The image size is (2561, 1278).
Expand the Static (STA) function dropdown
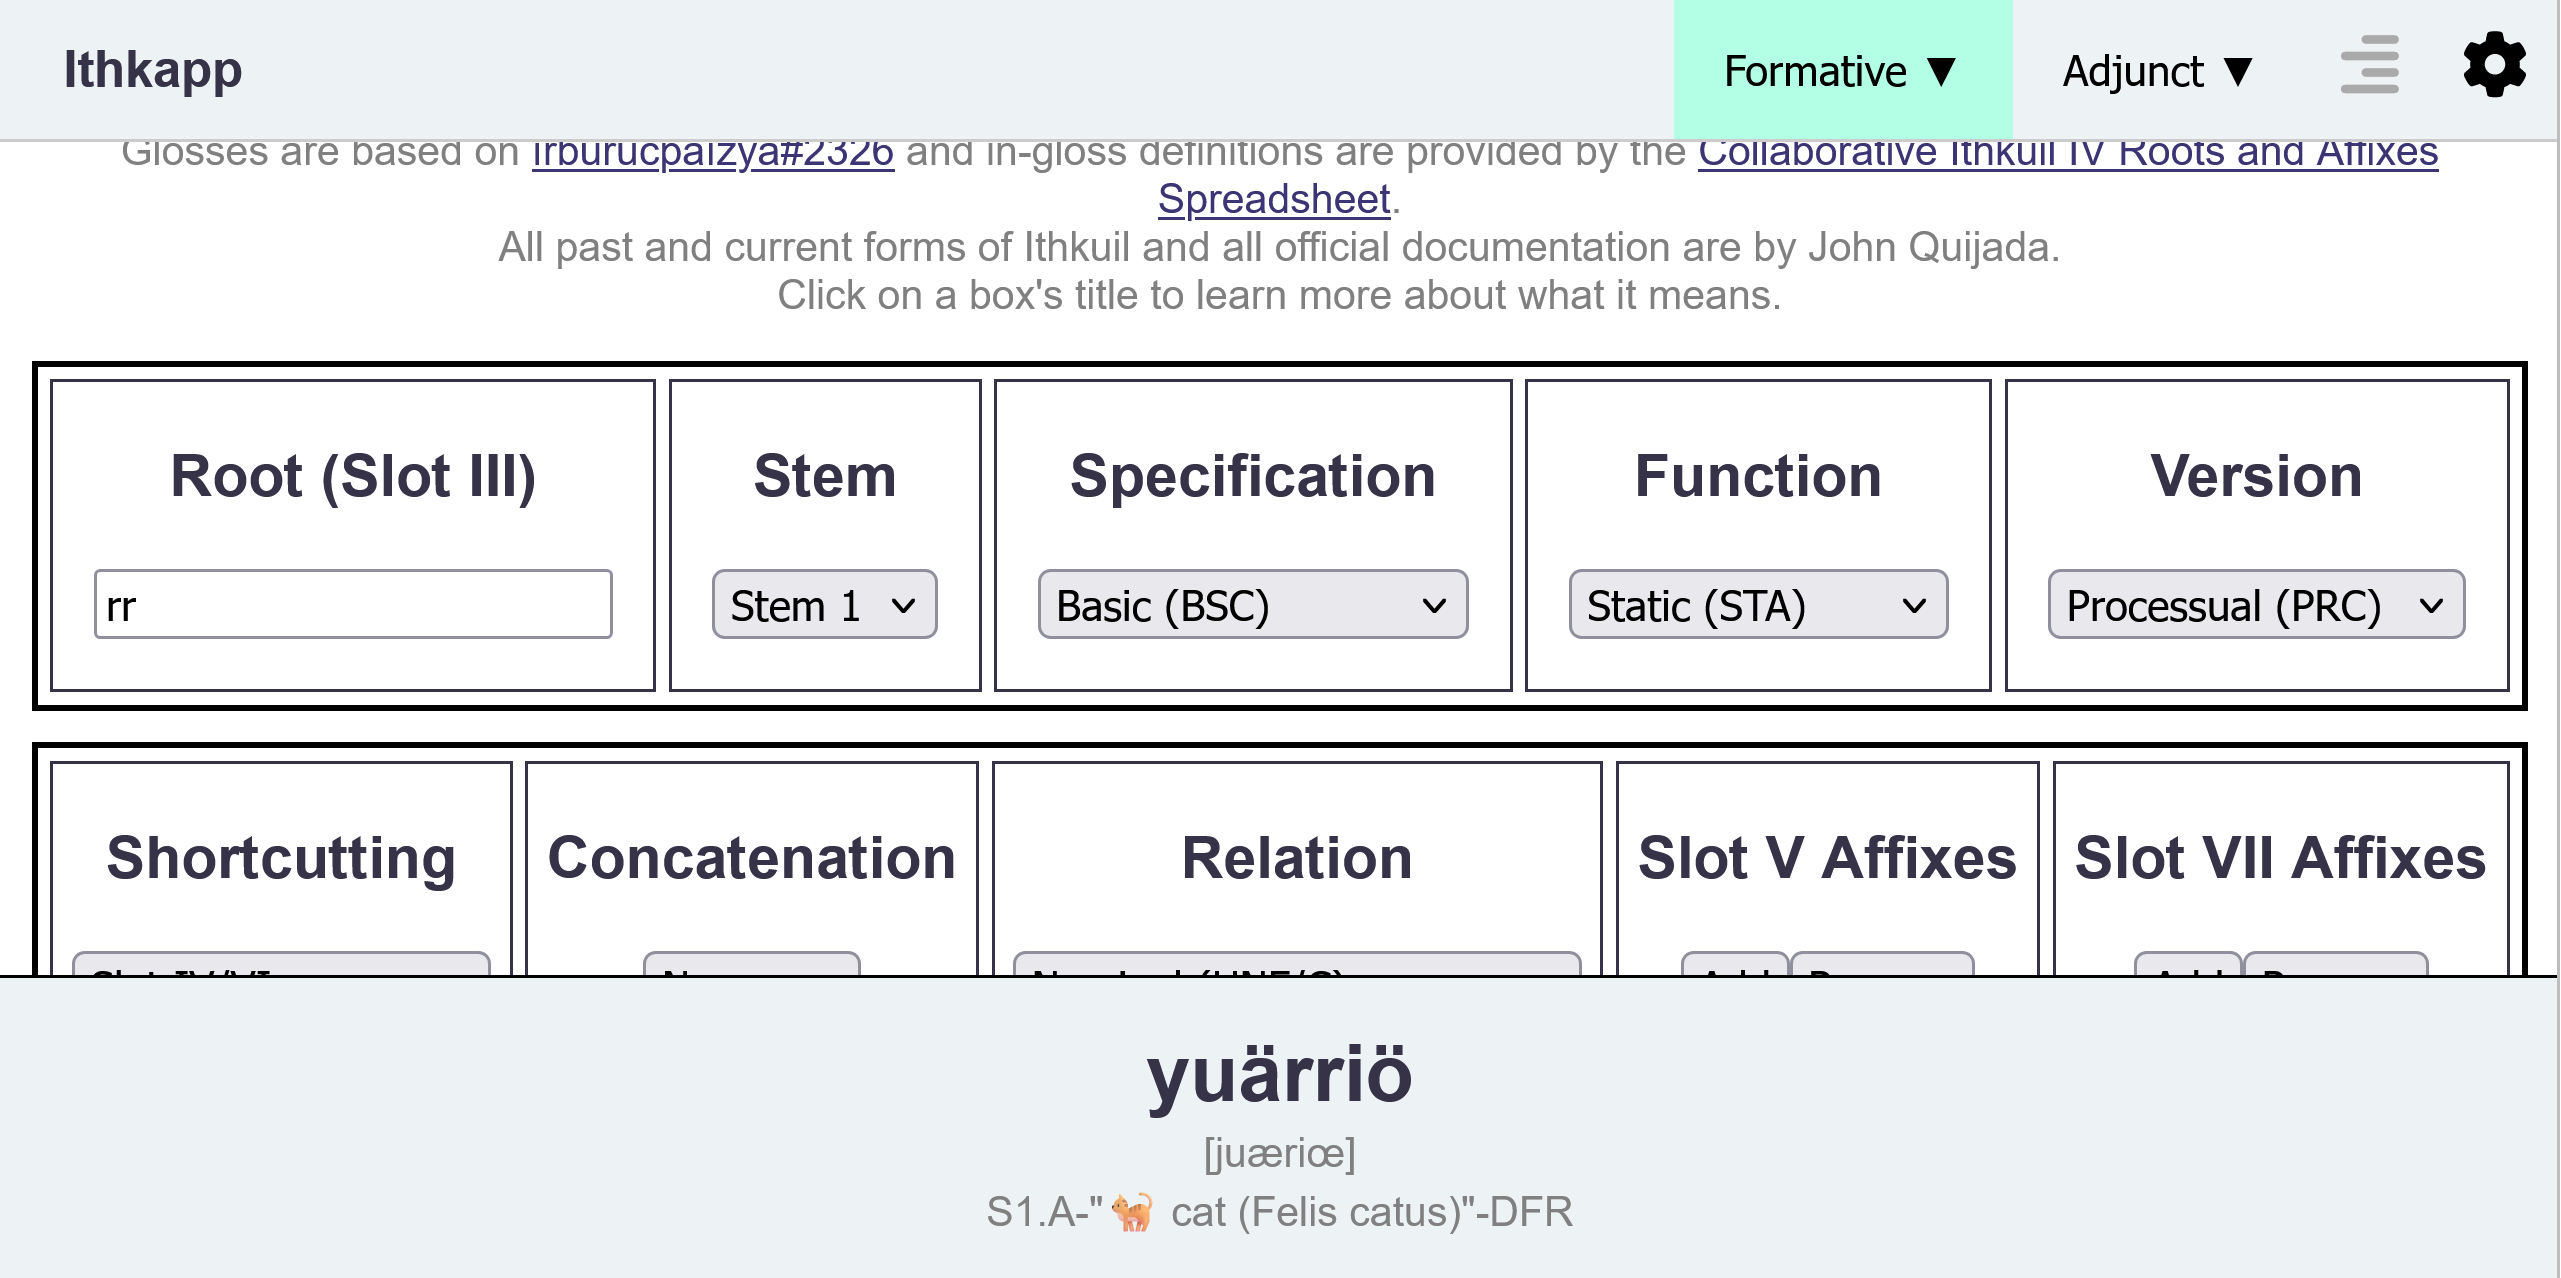click(1758, 605)
